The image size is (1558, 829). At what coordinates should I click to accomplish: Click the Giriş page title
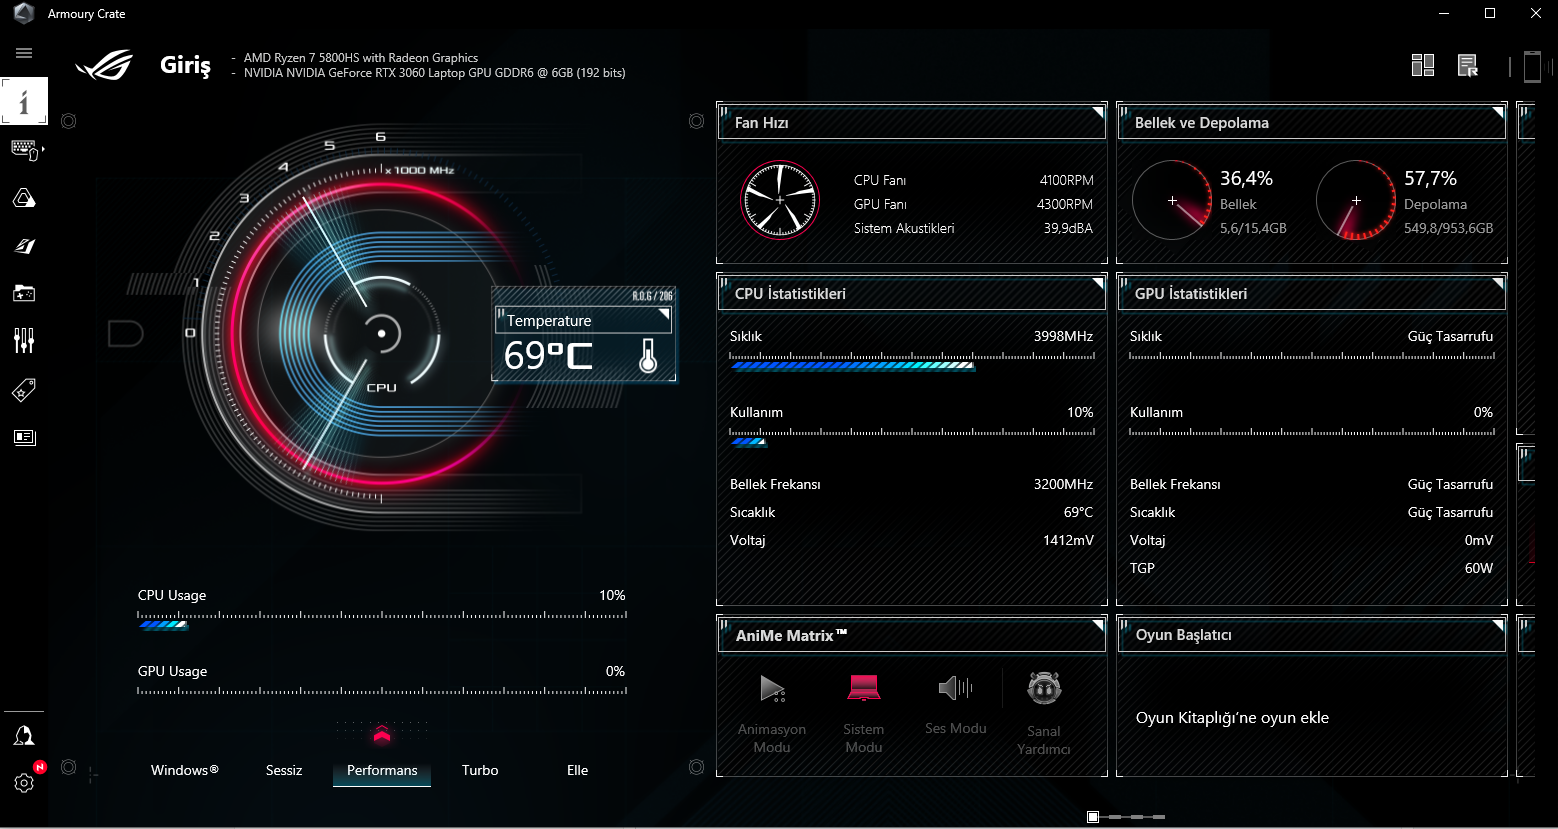pyautogui.click(x=186, y=66)
